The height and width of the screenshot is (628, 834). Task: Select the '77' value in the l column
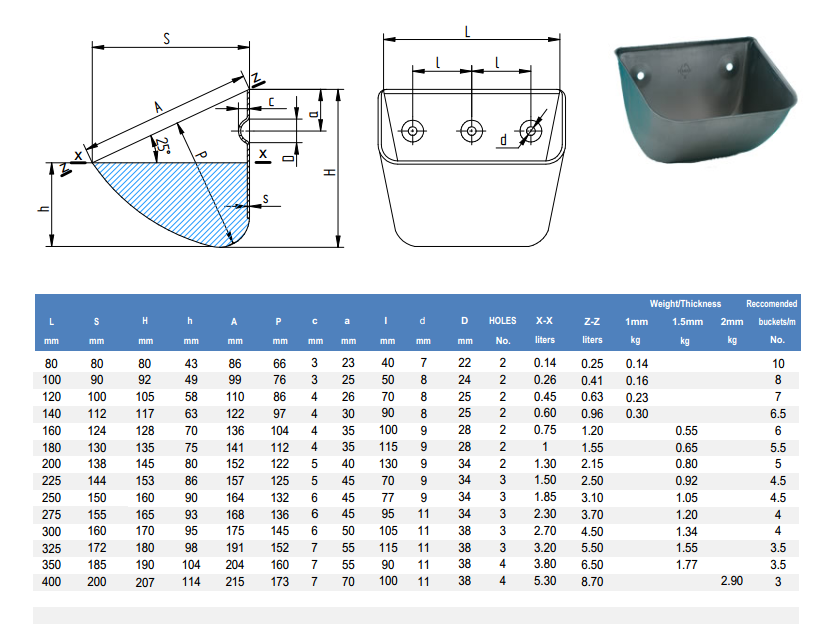388,498
